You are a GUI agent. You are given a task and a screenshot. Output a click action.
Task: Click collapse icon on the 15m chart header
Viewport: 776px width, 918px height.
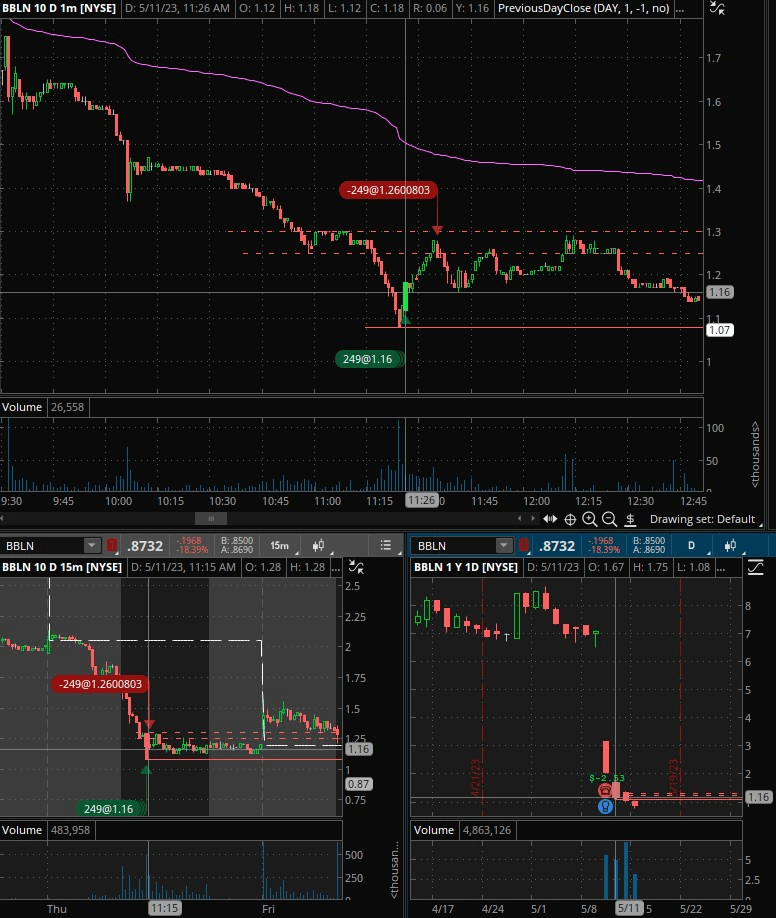coord(356,567)
